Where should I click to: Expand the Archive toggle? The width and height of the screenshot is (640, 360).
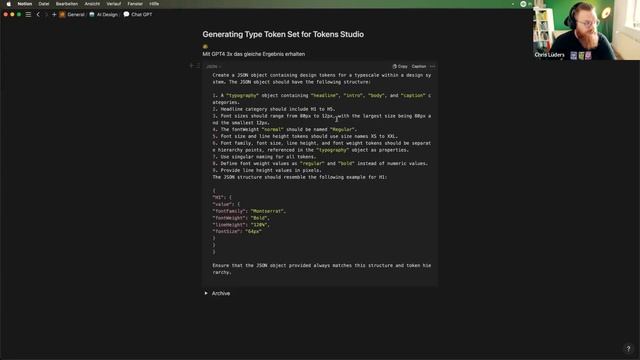point(206,293)
